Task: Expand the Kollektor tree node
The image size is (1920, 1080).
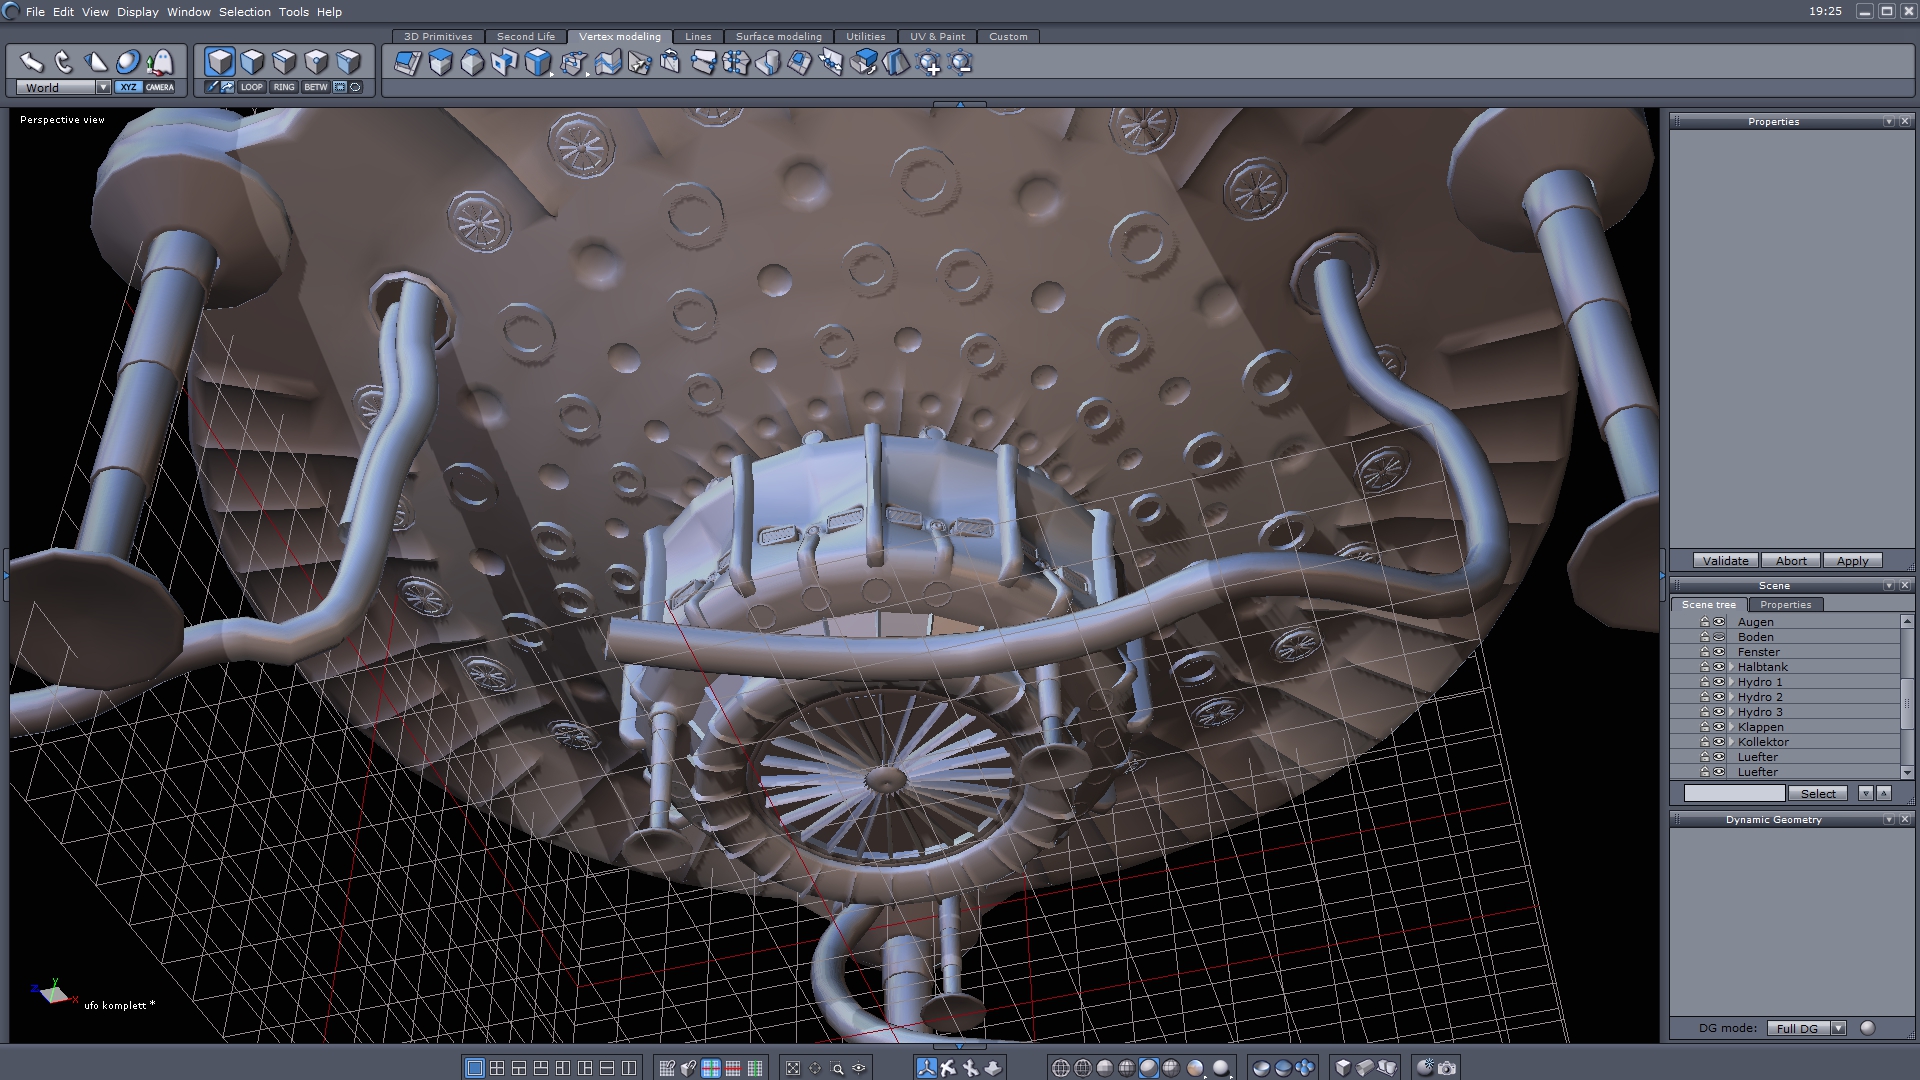Action: tap(1731, 742)
